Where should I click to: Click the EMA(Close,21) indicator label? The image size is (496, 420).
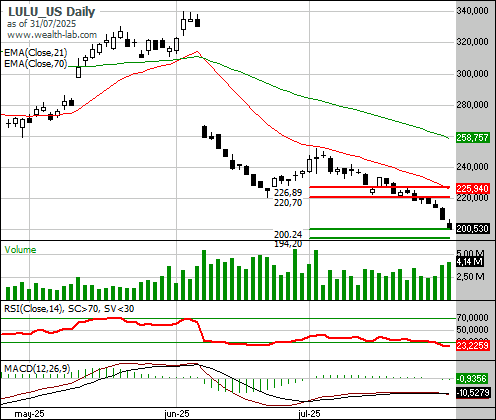click(x=36, y=53)
